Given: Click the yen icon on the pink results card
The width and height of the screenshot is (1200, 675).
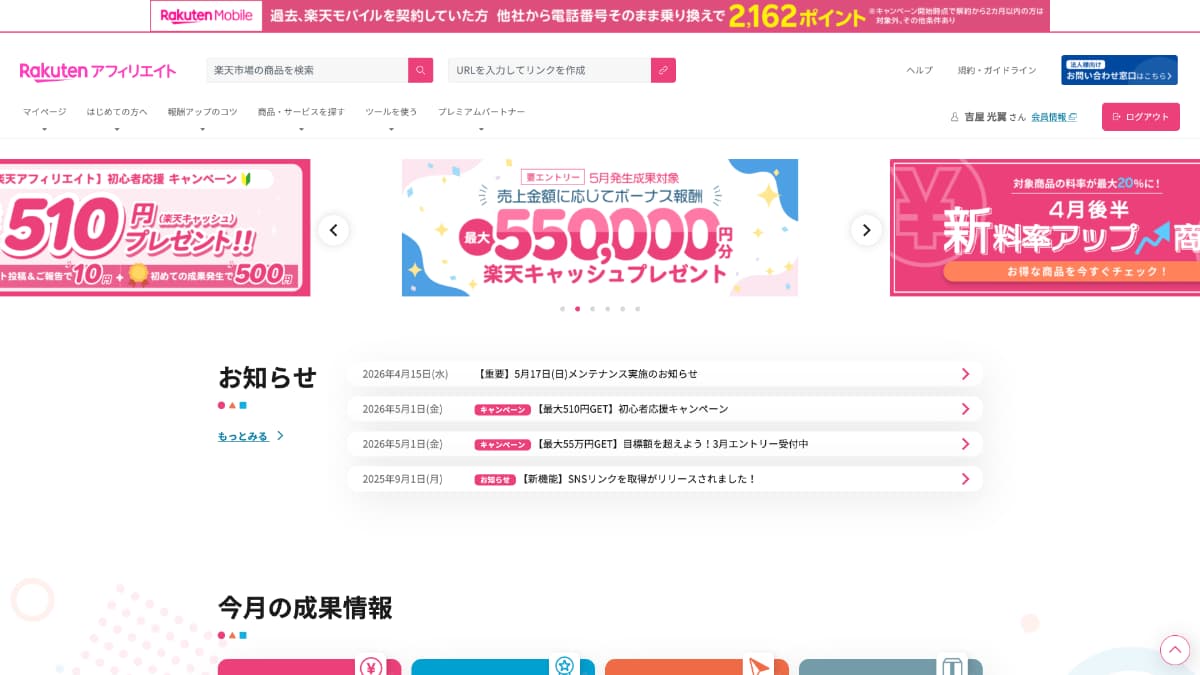Looking at the screenshot, I should tap(371, 666).
